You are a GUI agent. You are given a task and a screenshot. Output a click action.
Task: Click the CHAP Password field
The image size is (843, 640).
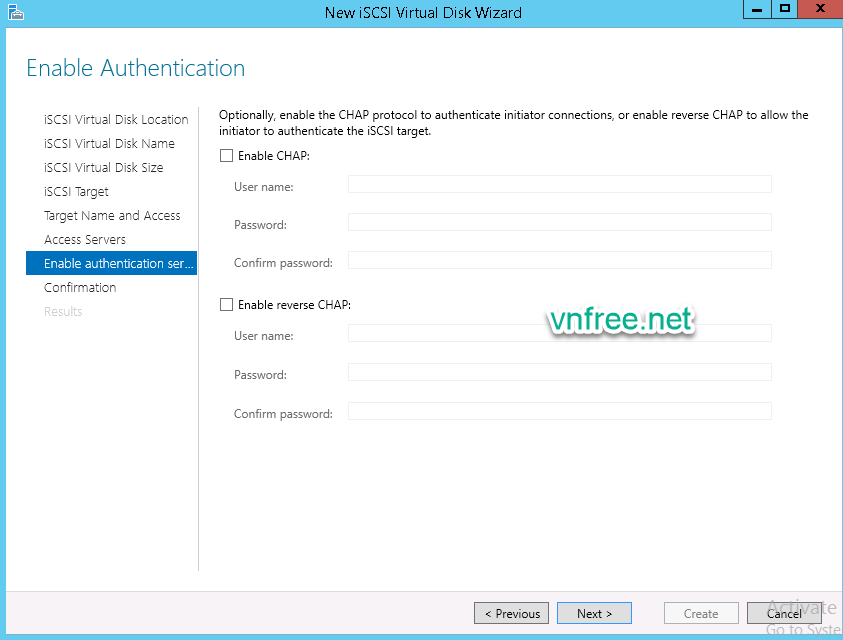point(559,222)
